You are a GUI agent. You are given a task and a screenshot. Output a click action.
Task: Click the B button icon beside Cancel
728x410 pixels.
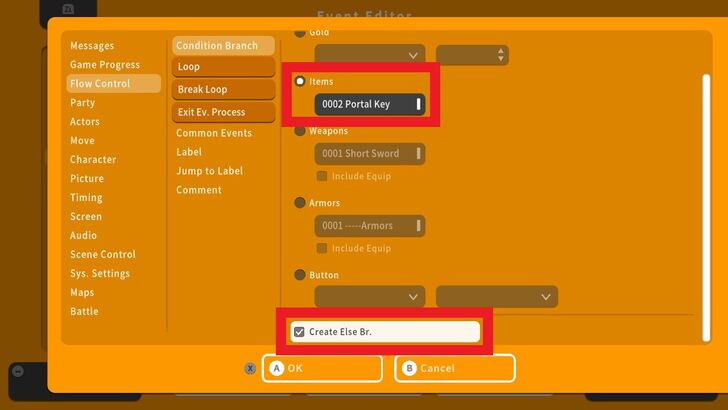[x=408, y=368]
